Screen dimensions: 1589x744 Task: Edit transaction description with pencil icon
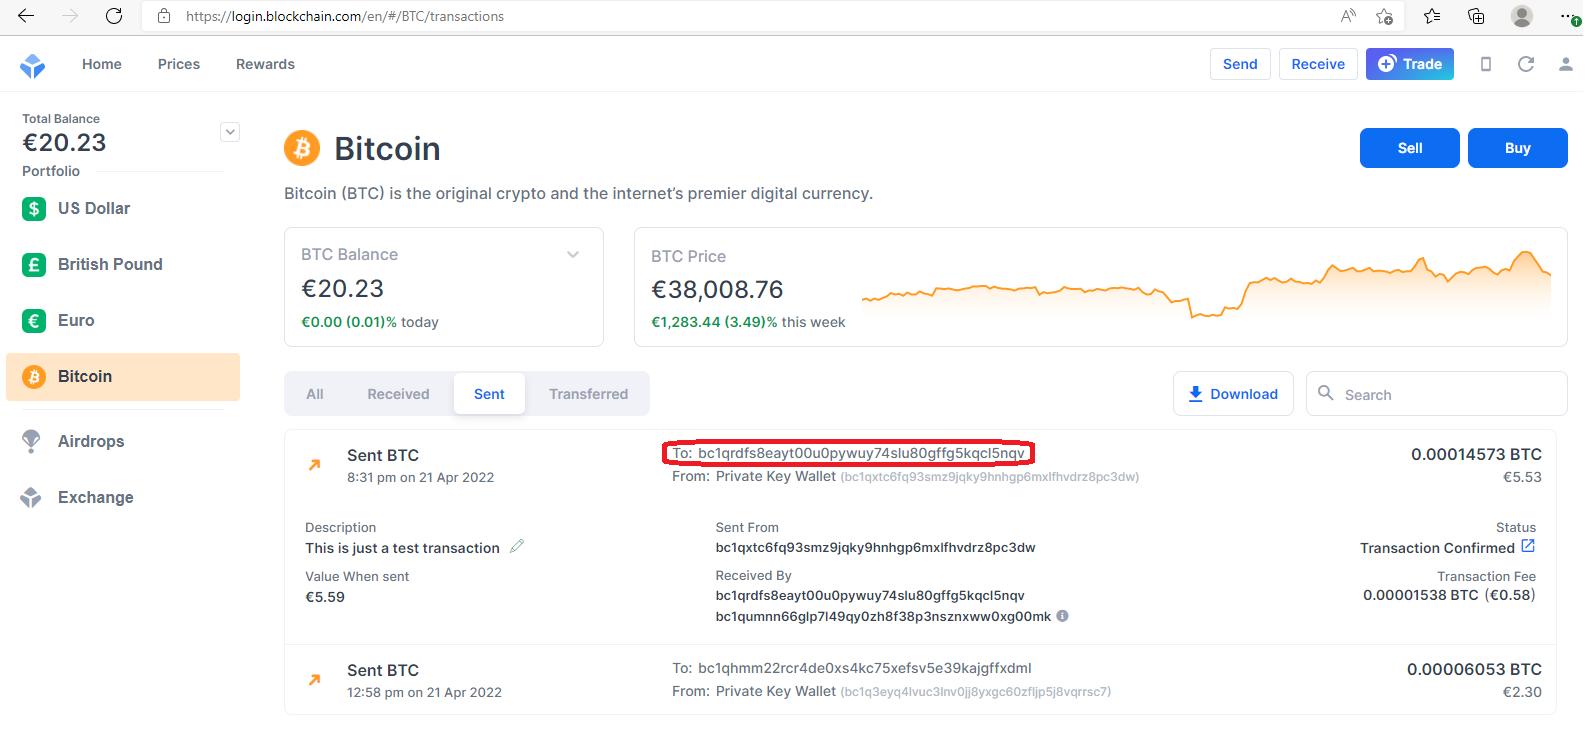click(517, 547)
